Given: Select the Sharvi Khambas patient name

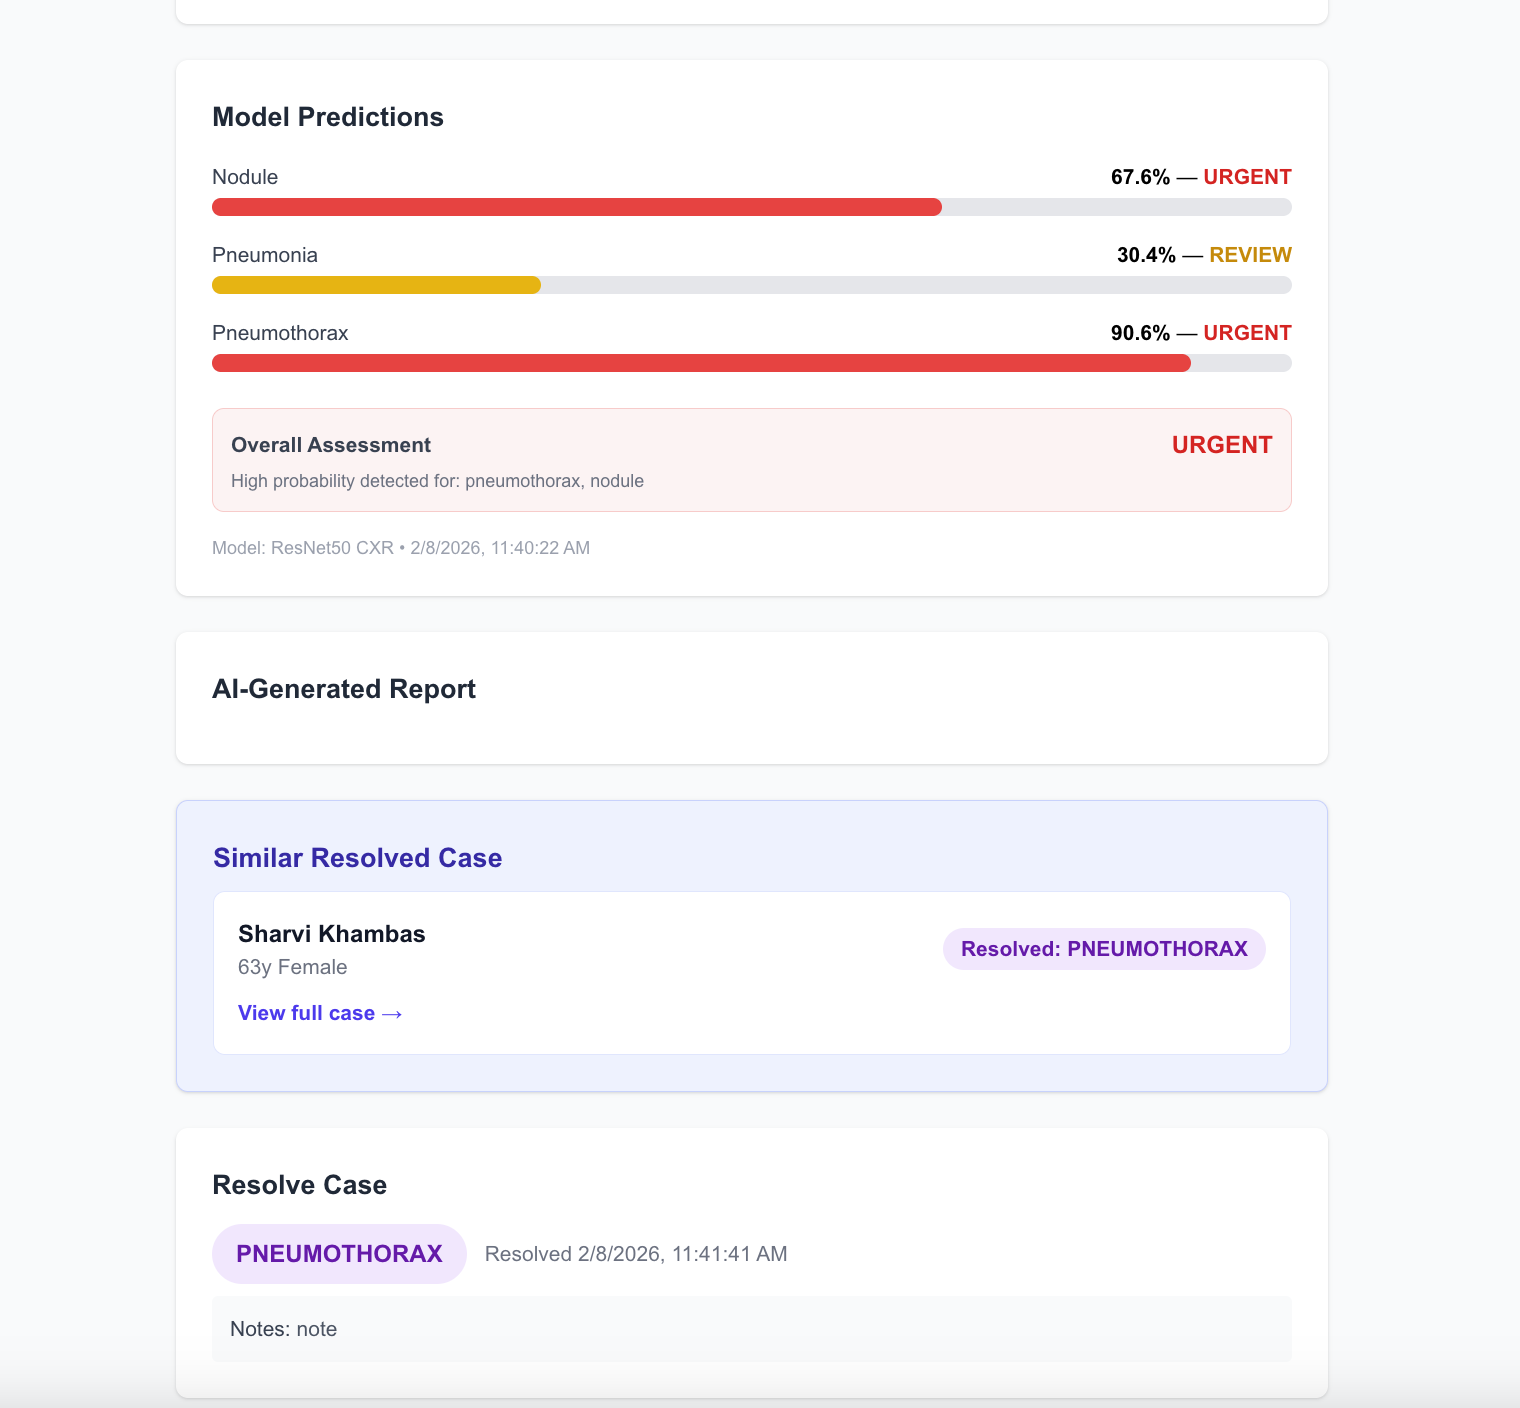Looking at the screenshot, I should (x=332, y=934).
